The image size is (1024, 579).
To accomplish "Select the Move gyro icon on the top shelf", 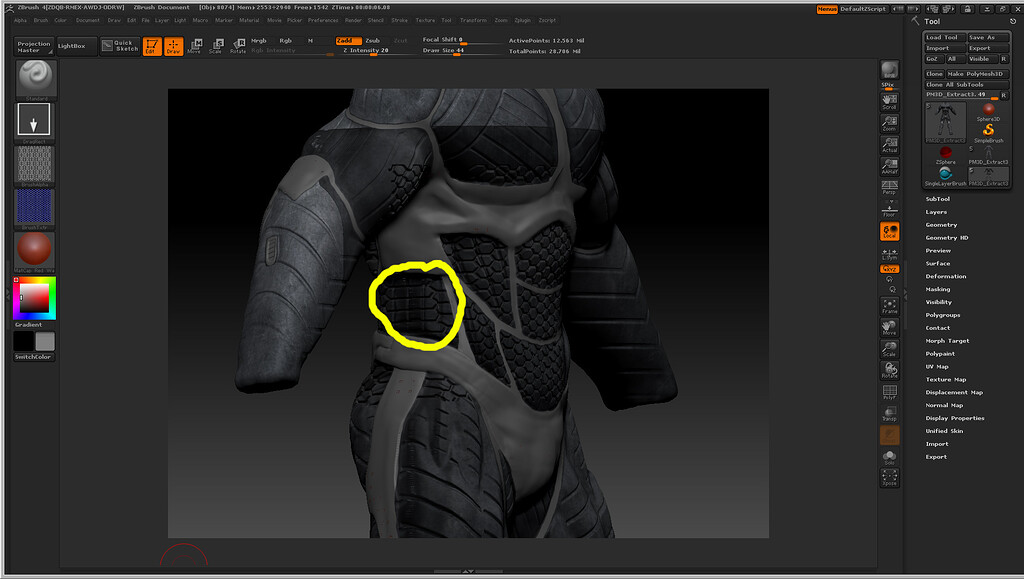I will click(x=196, y=44).
